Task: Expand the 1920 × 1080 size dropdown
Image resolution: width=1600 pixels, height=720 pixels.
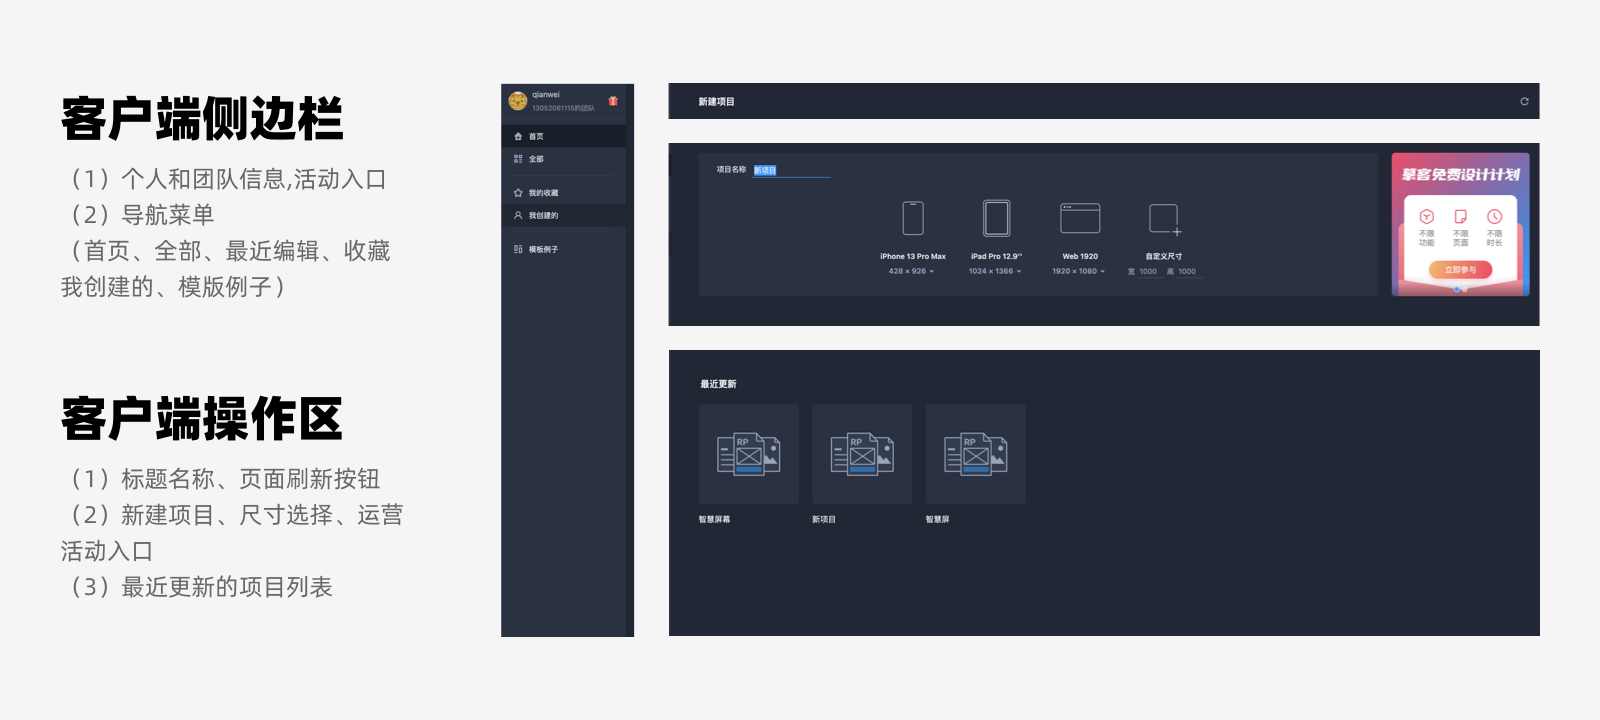Action: pos(1078,271)
